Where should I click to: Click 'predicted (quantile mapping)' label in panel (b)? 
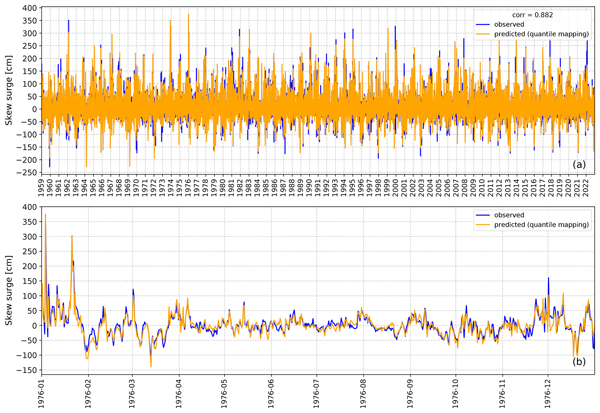pyautogui.click(x=541, y=225)
